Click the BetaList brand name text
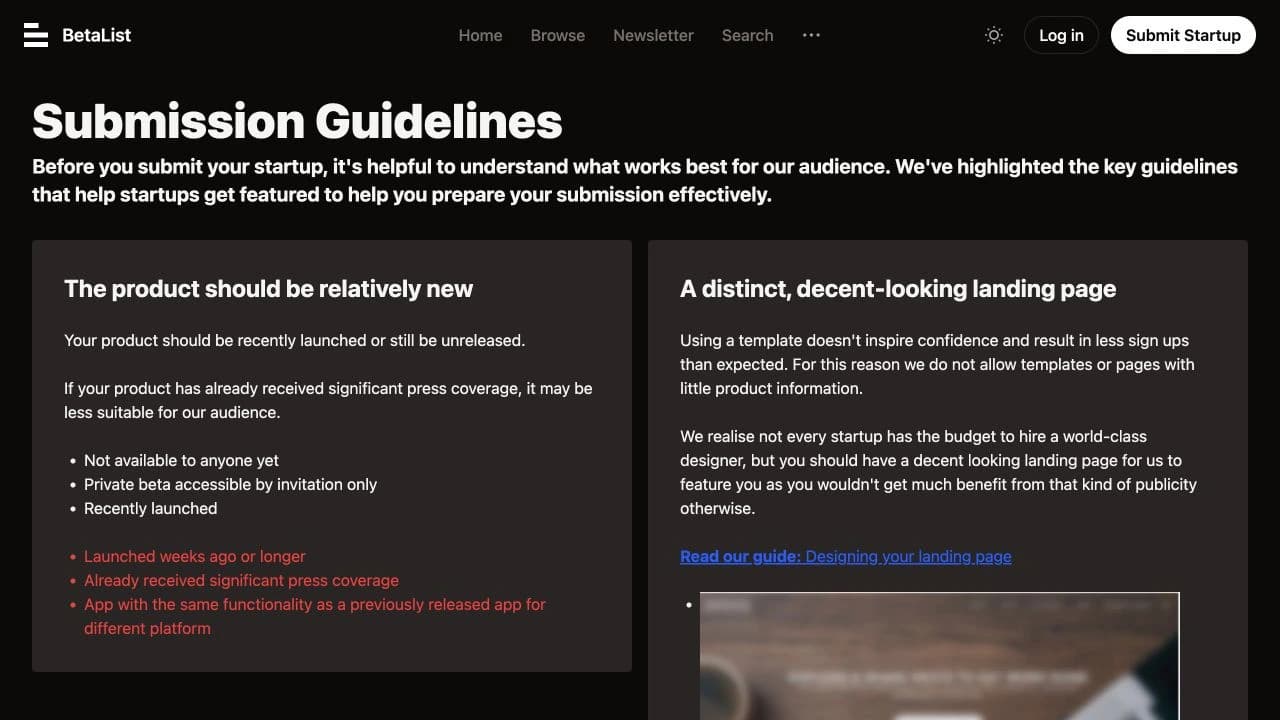The image size is (1280, 720). [96, 35]
